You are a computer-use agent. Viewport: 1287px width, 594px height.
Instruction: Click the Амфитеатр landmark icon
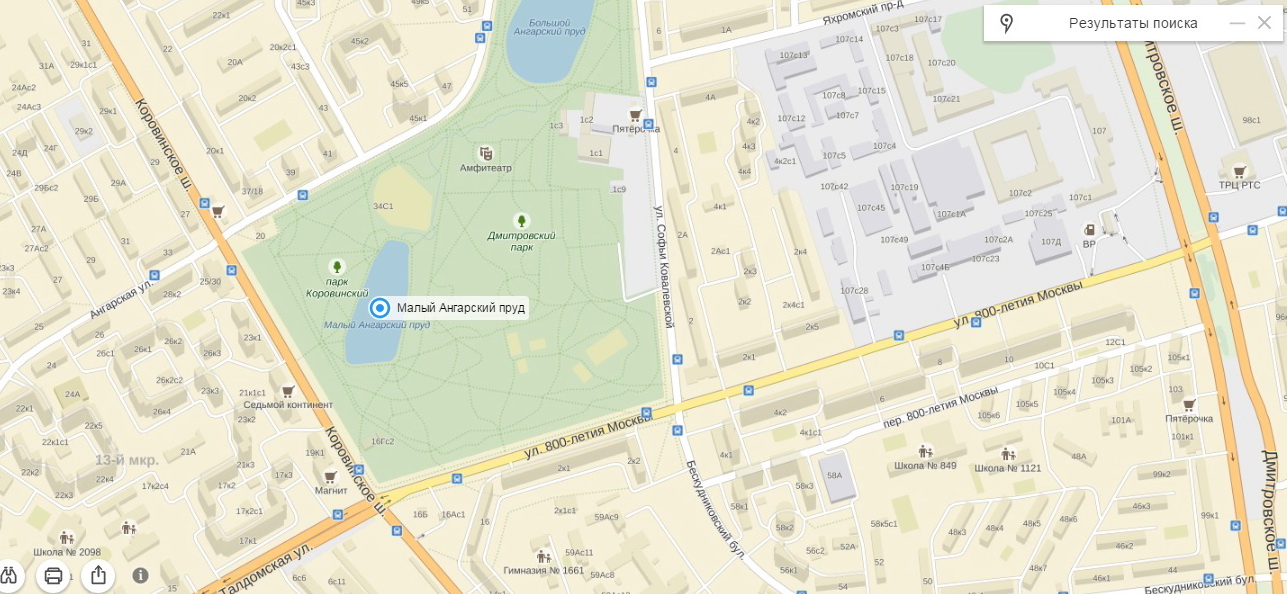(486, 153)
